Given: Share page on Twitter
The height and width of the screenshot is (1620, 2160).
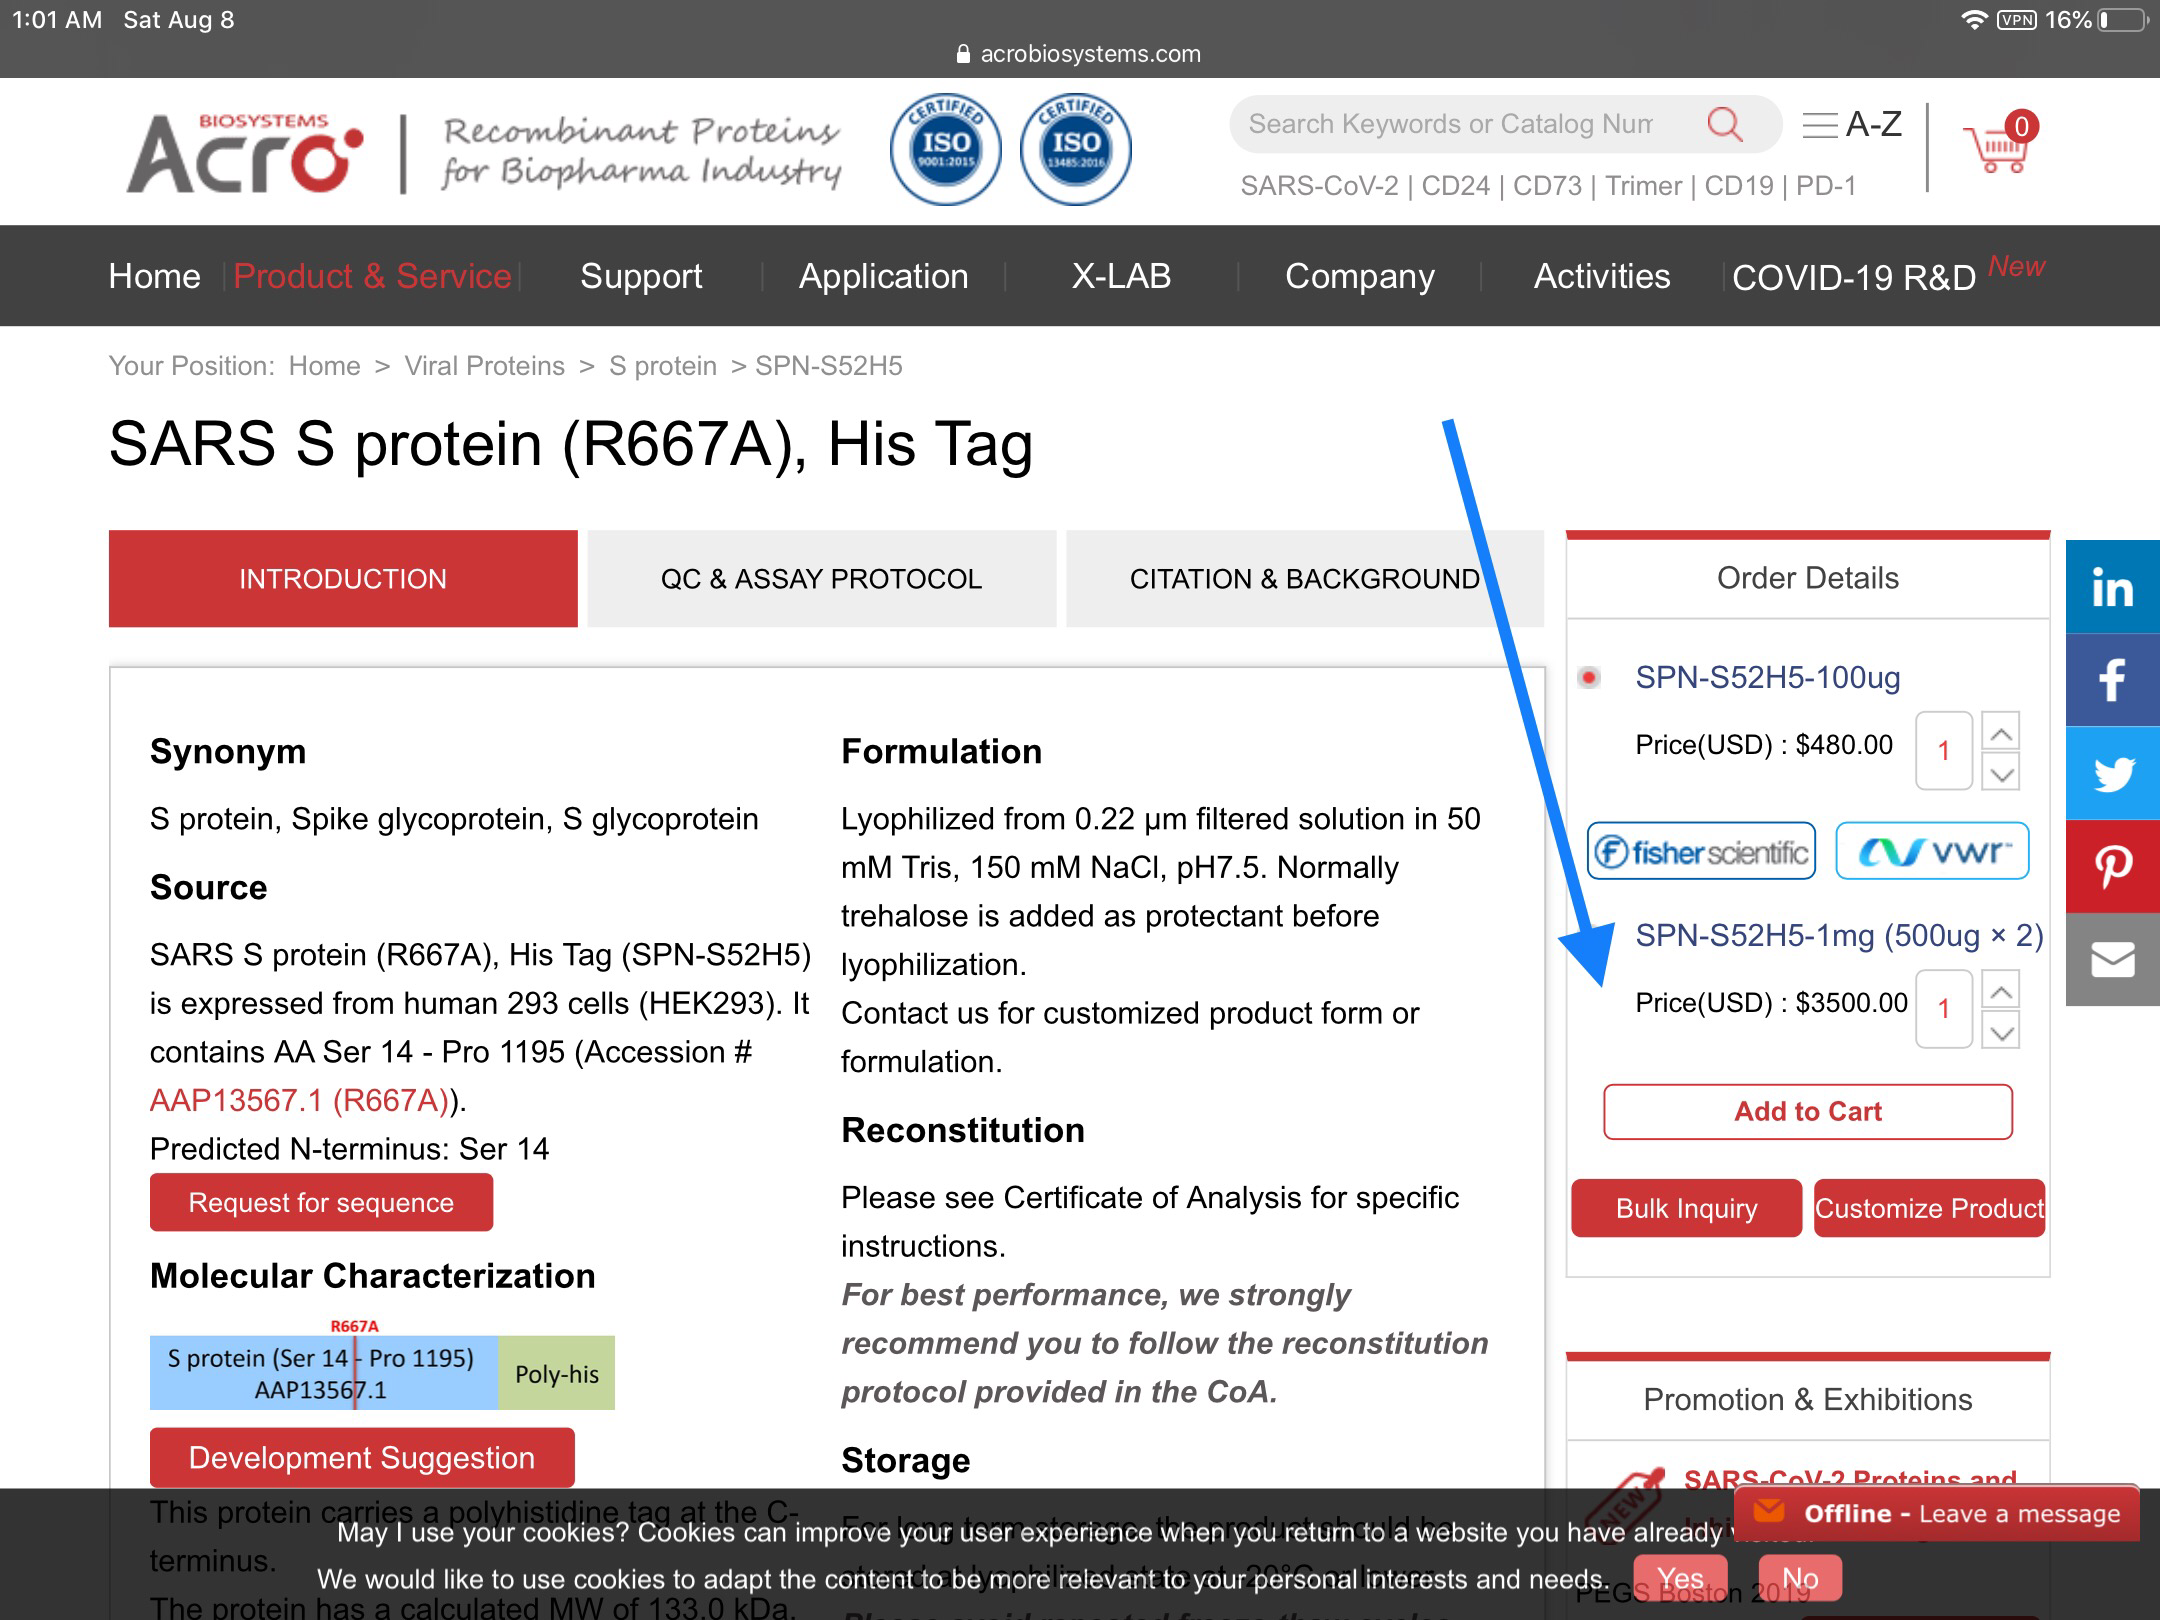Looking at the screenshot, I should [2113, 773].
